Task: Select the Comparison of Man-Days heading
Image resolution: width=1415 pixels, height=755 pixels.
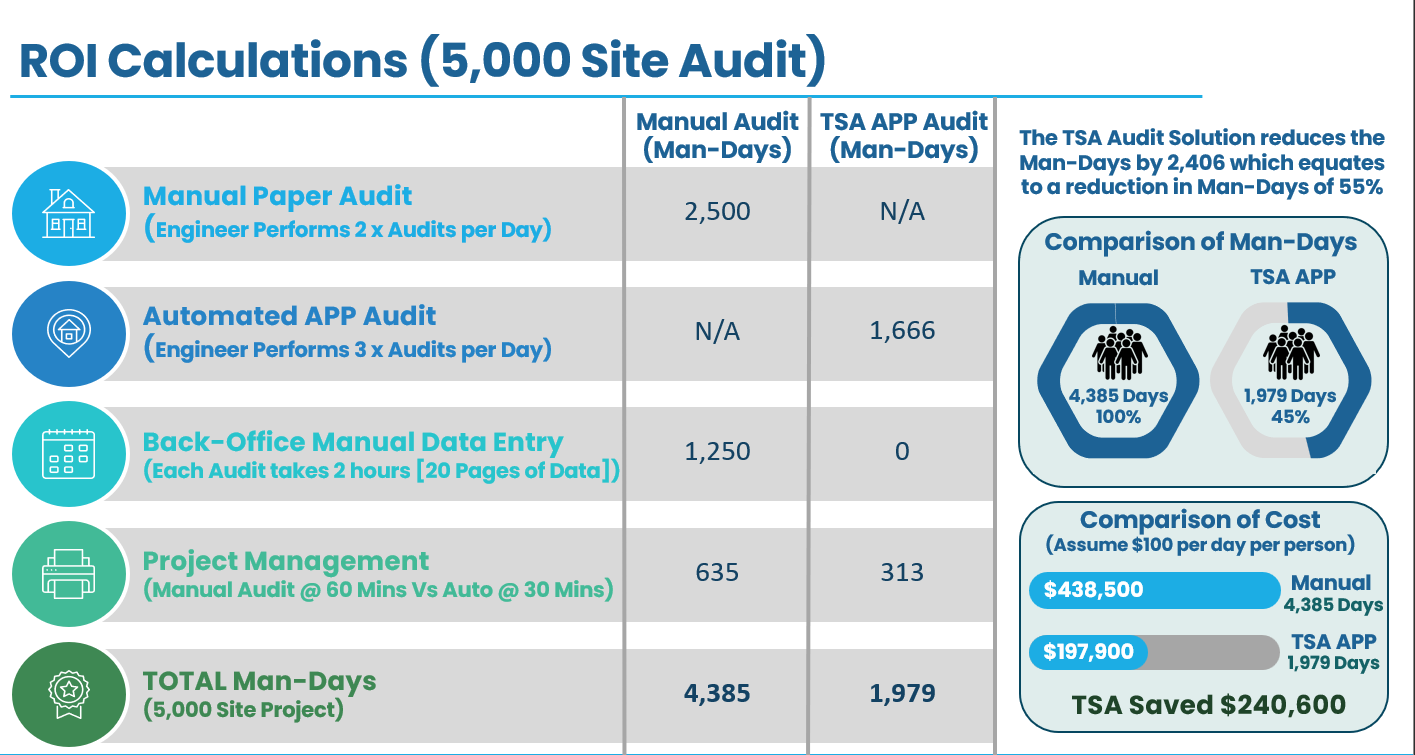Action: coord(1200,242)
